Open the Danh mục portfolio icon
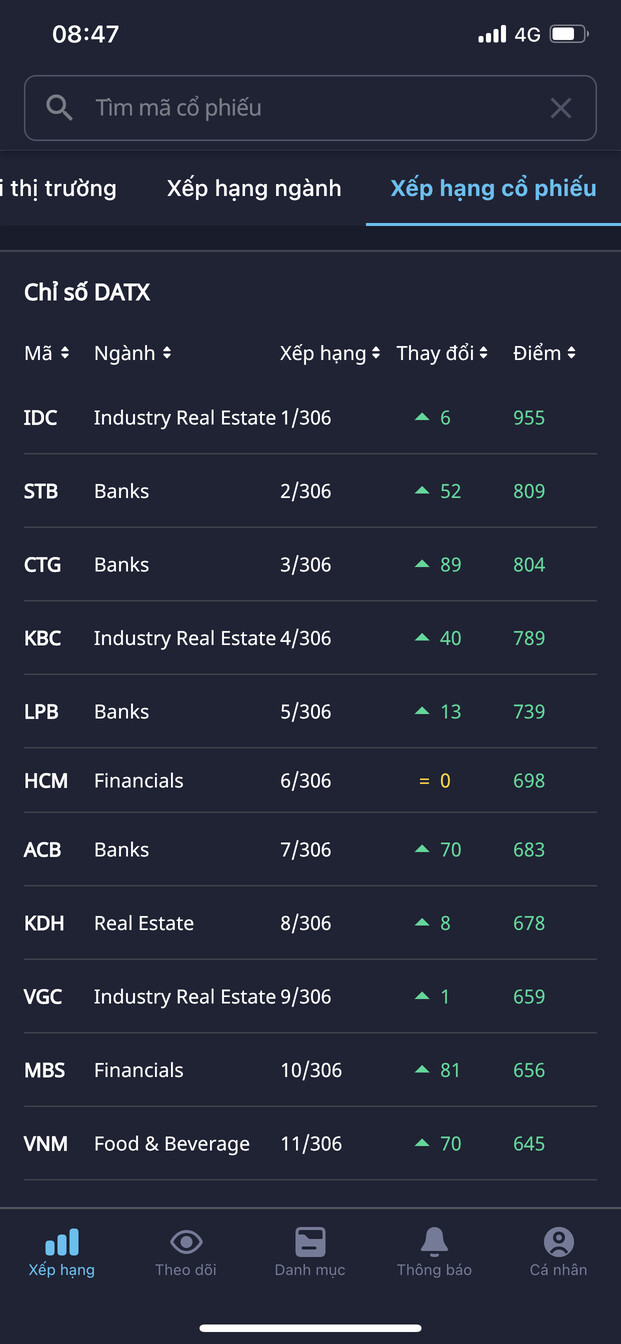Viewport: 621px width, 1344px height. tap(310, 1243)
